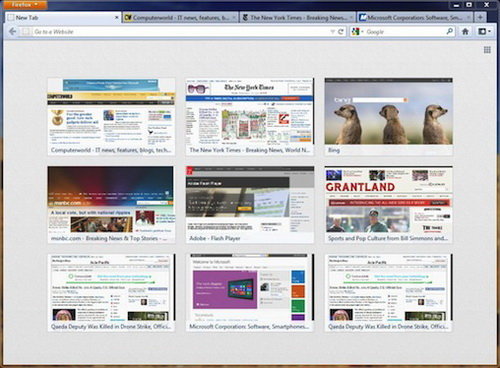Click the Computerworld tab favicon
500x368 pixels.
click(128, 17)
